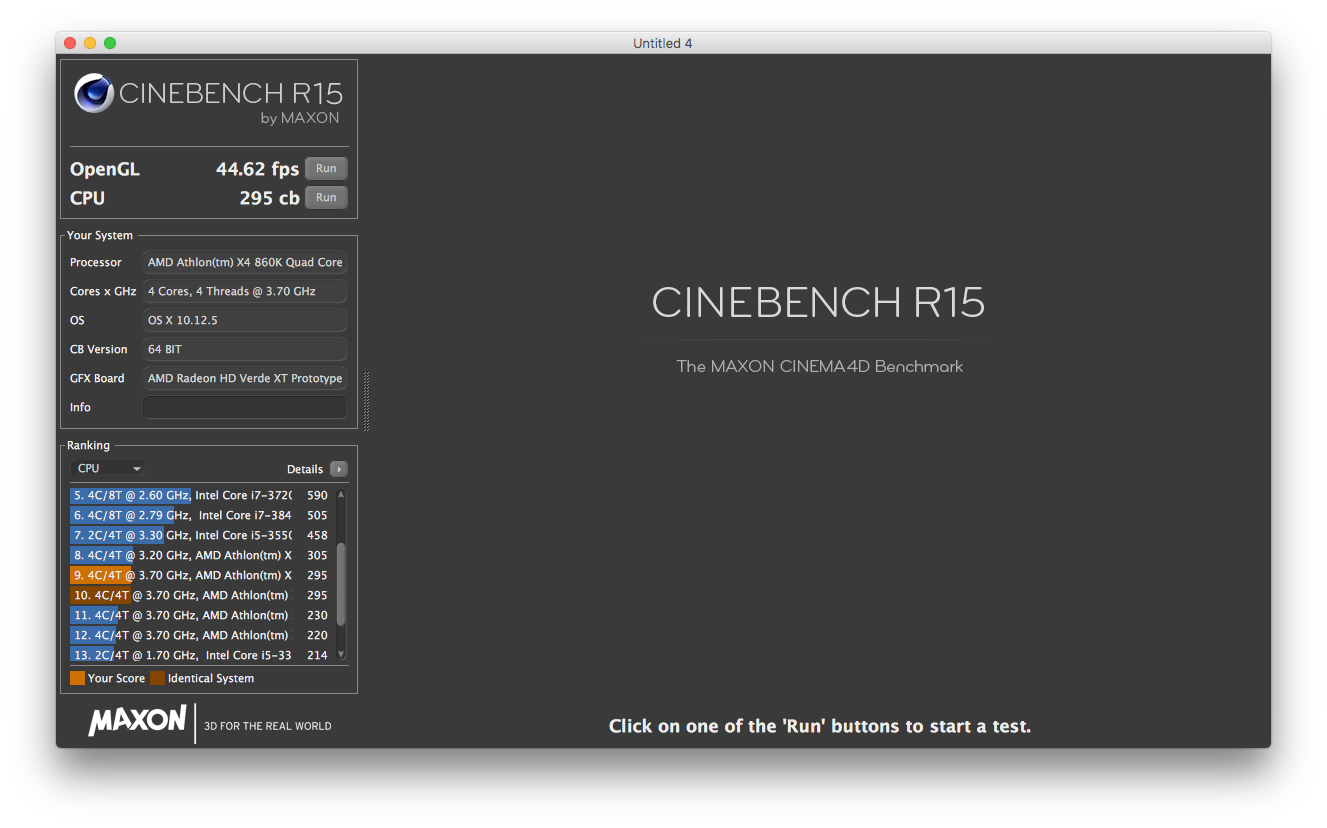Click the GFX Board field showing AMD Radeon HD
1327x828 pixels.
pyautogui.click(x=245, y=378)
